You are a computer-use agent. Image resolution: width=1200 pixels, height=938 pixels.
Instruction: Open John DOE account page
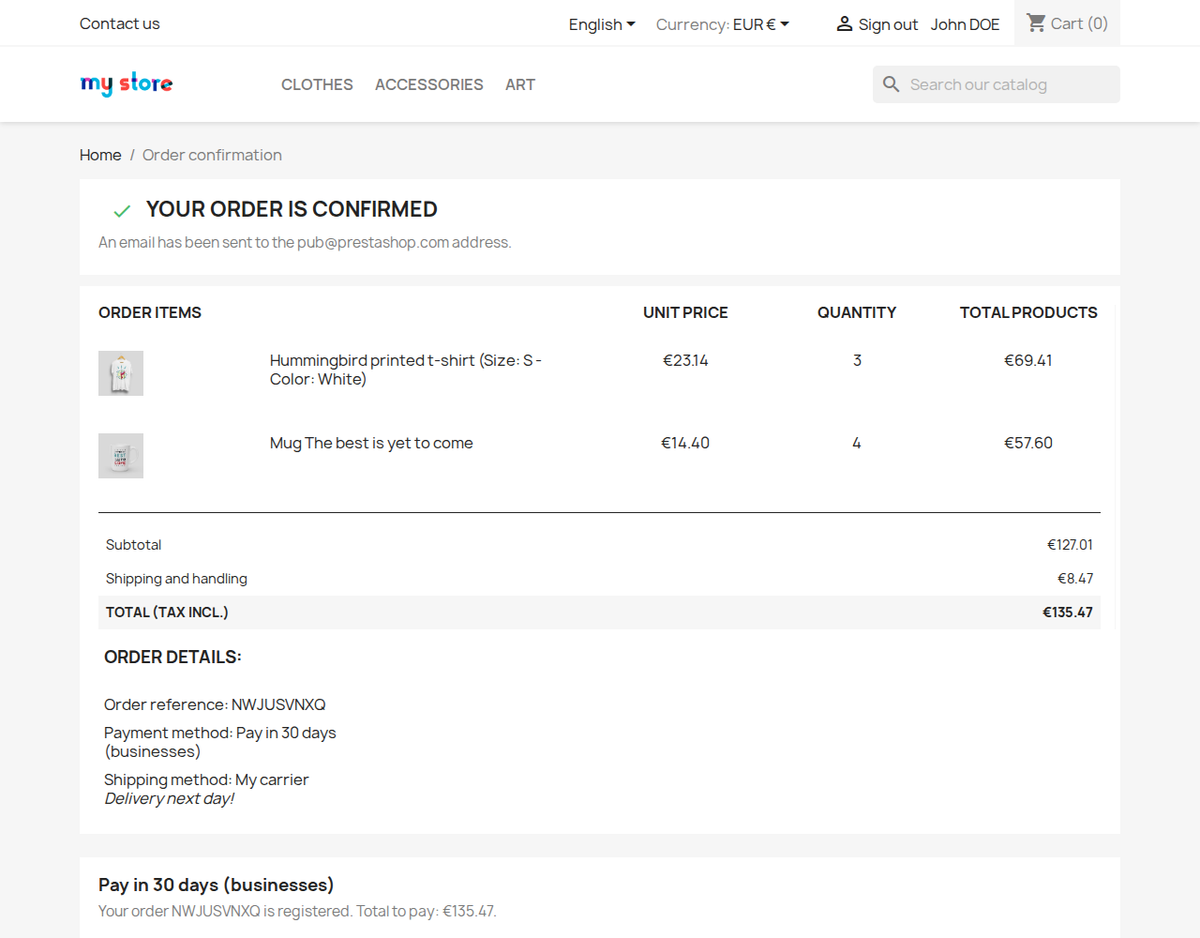click(965, 24)
